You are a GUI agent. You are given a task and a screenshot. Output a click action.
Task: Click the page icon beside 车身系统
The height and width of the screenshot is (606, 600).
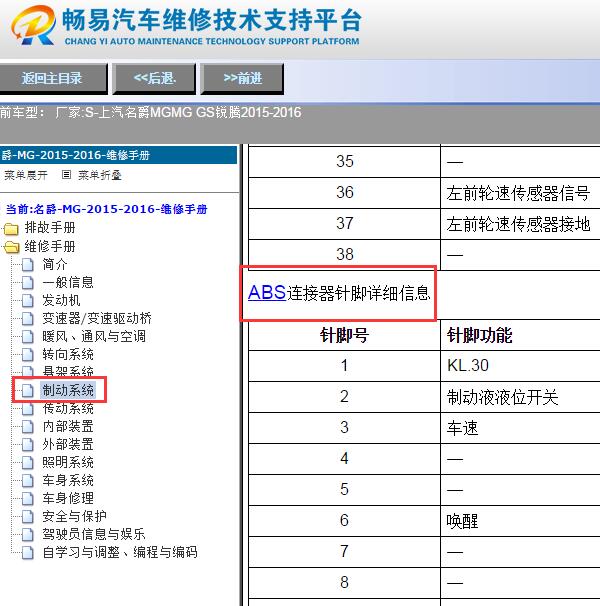point(27,480)
